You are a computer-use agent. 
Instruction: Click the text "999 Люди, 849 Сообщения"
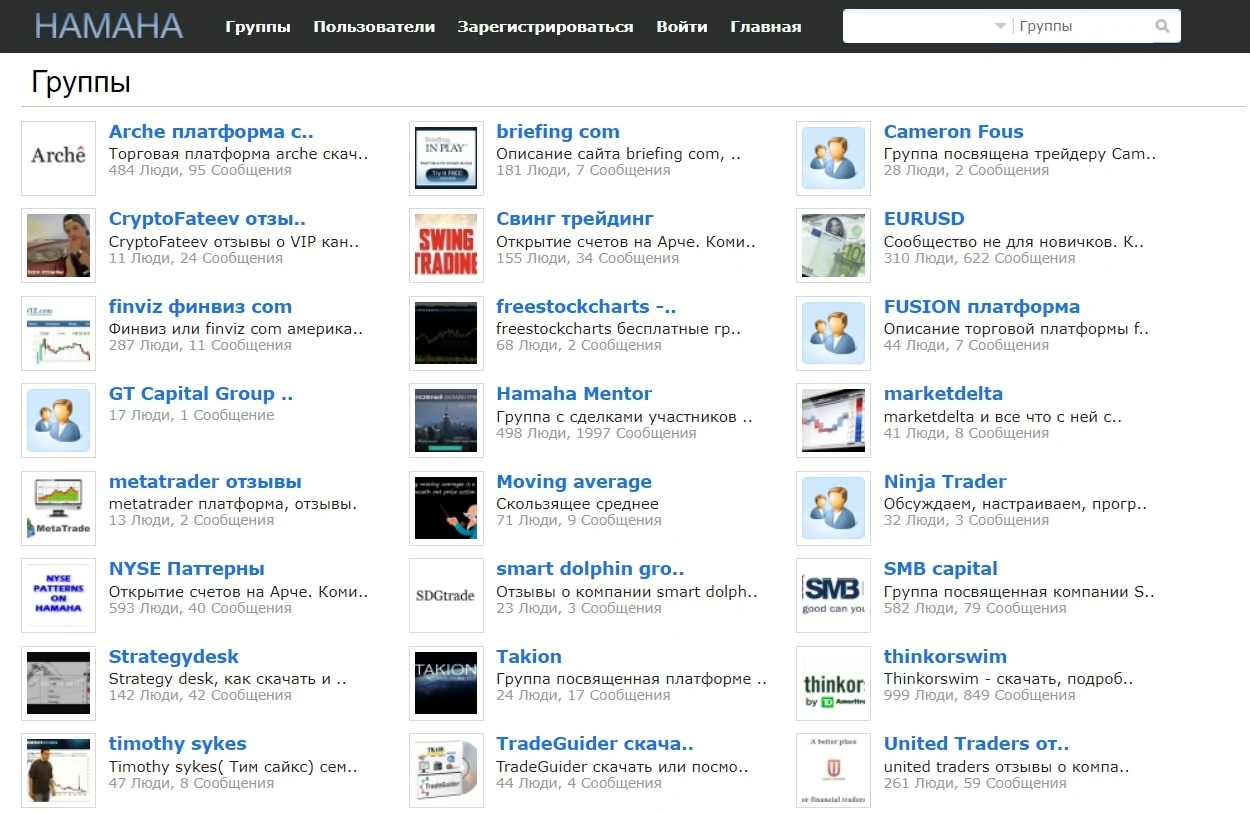pyautogui.click(x=979, y=695)
